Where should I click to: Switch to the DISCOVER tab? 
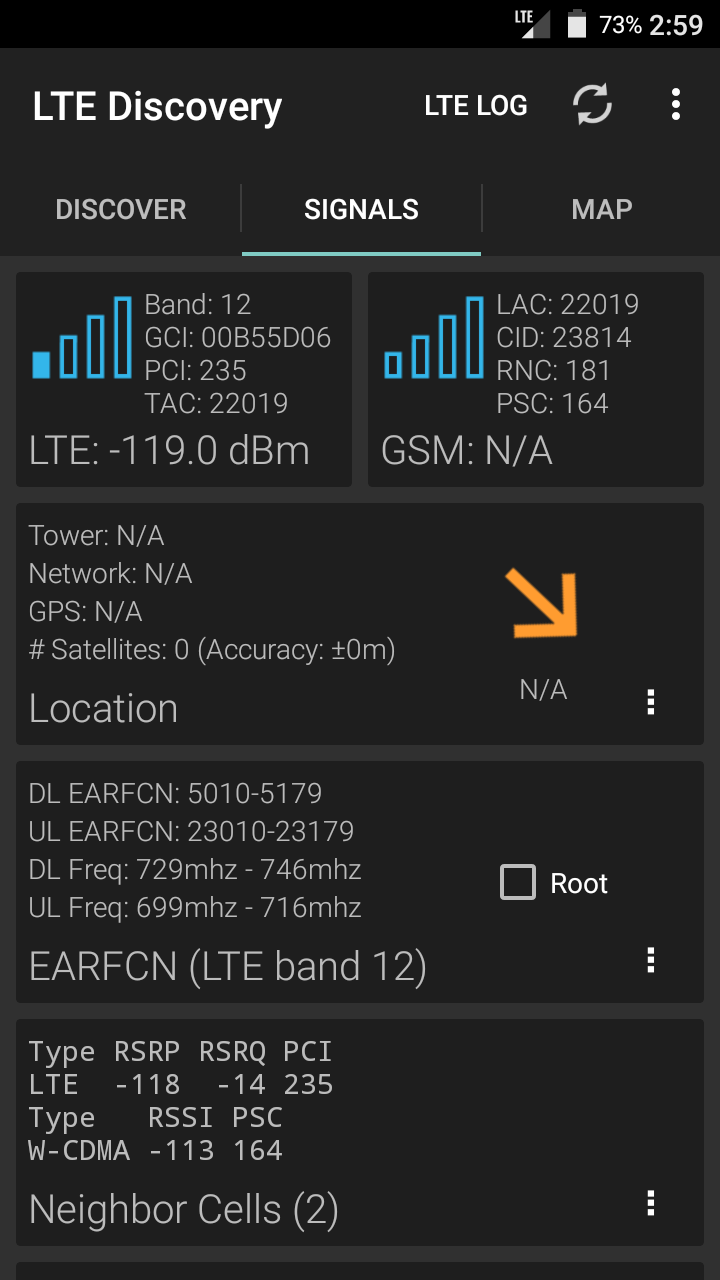coord(121,209)
